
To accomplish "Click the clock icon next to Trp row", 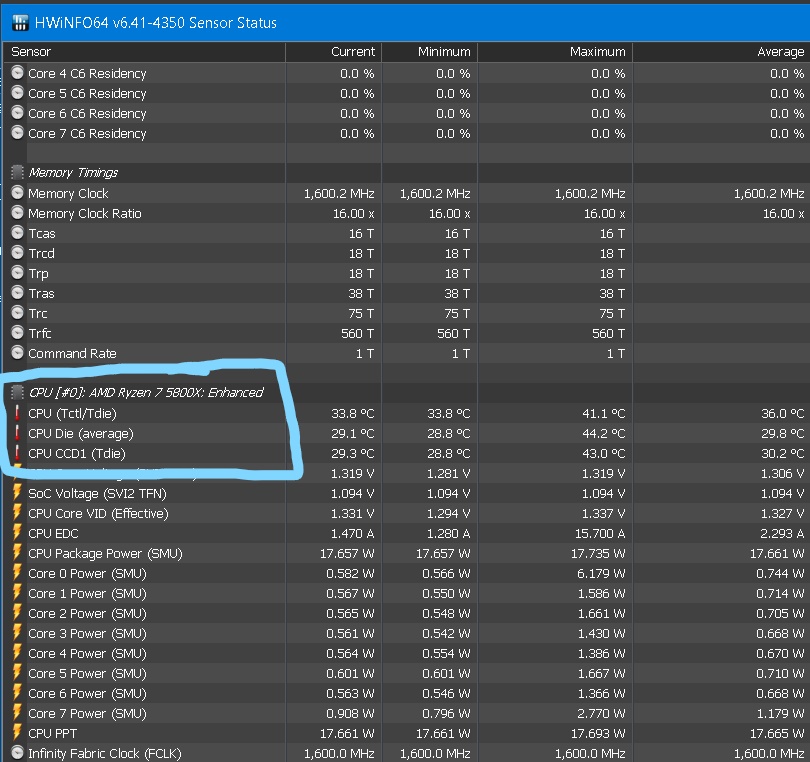I will click(x=18, y=273).
